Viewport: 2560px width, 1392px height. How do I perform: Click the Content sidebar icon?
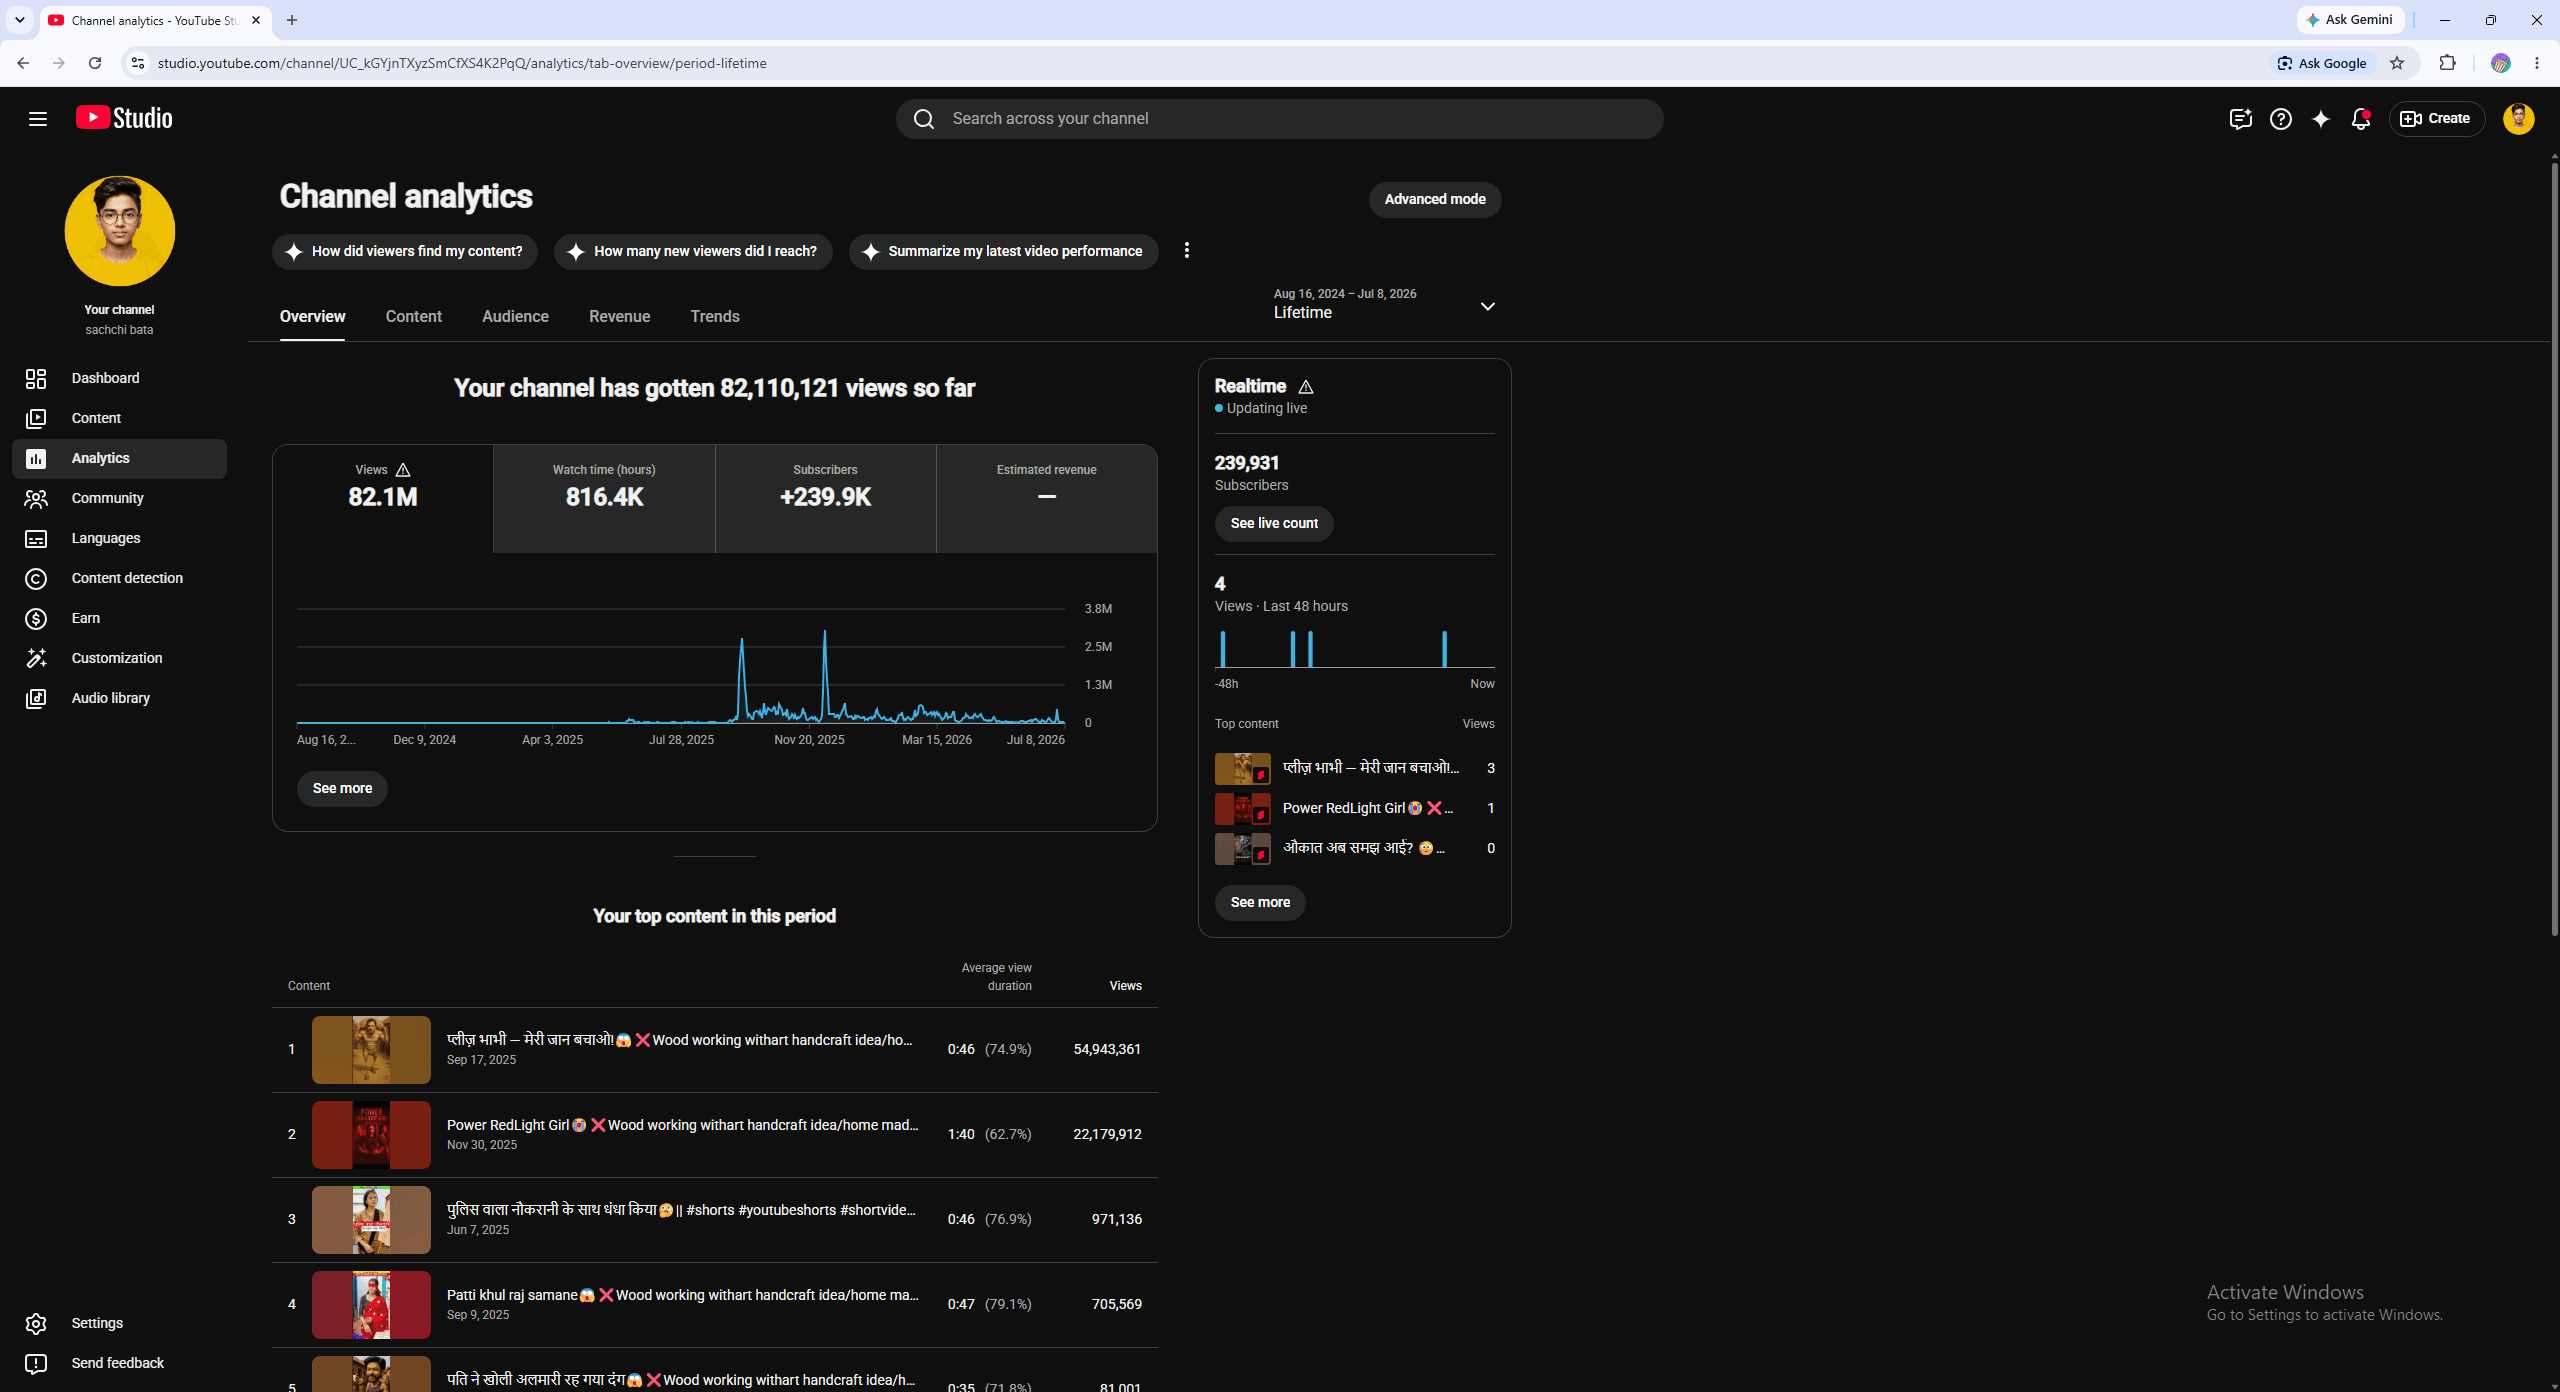pos(36,418)
